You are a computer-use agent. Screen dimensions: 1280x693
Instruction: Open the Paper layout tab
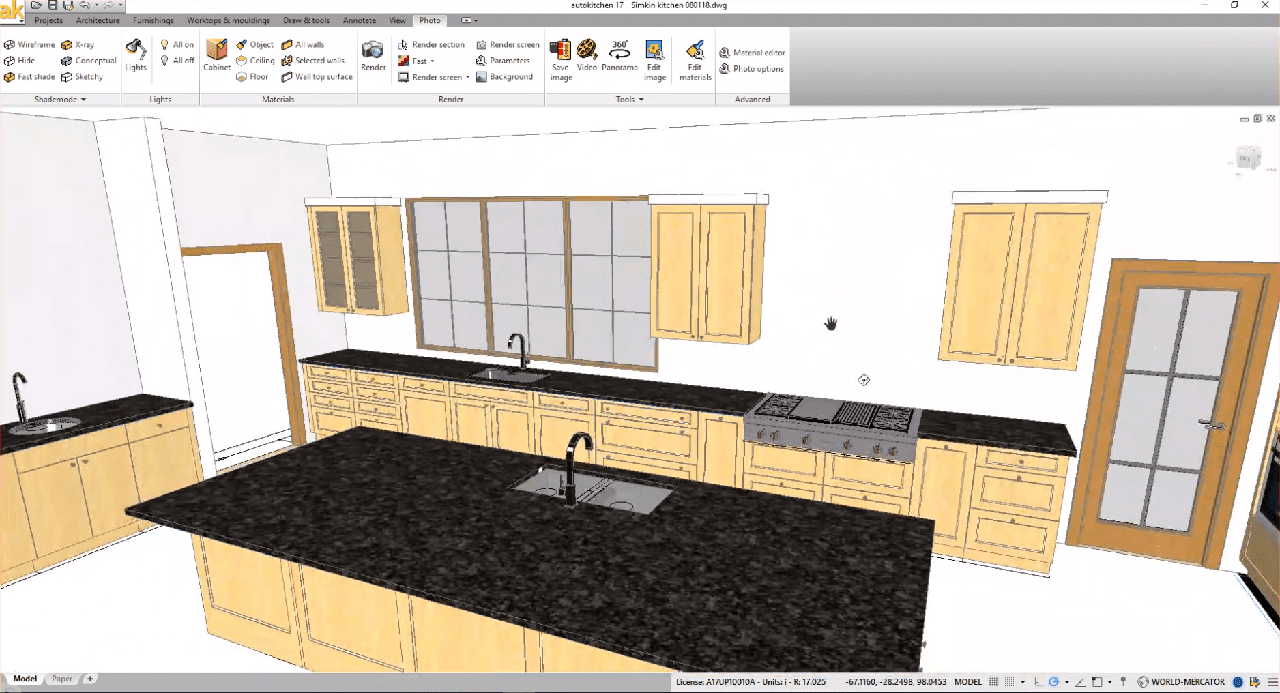click(x=62, y=679)
